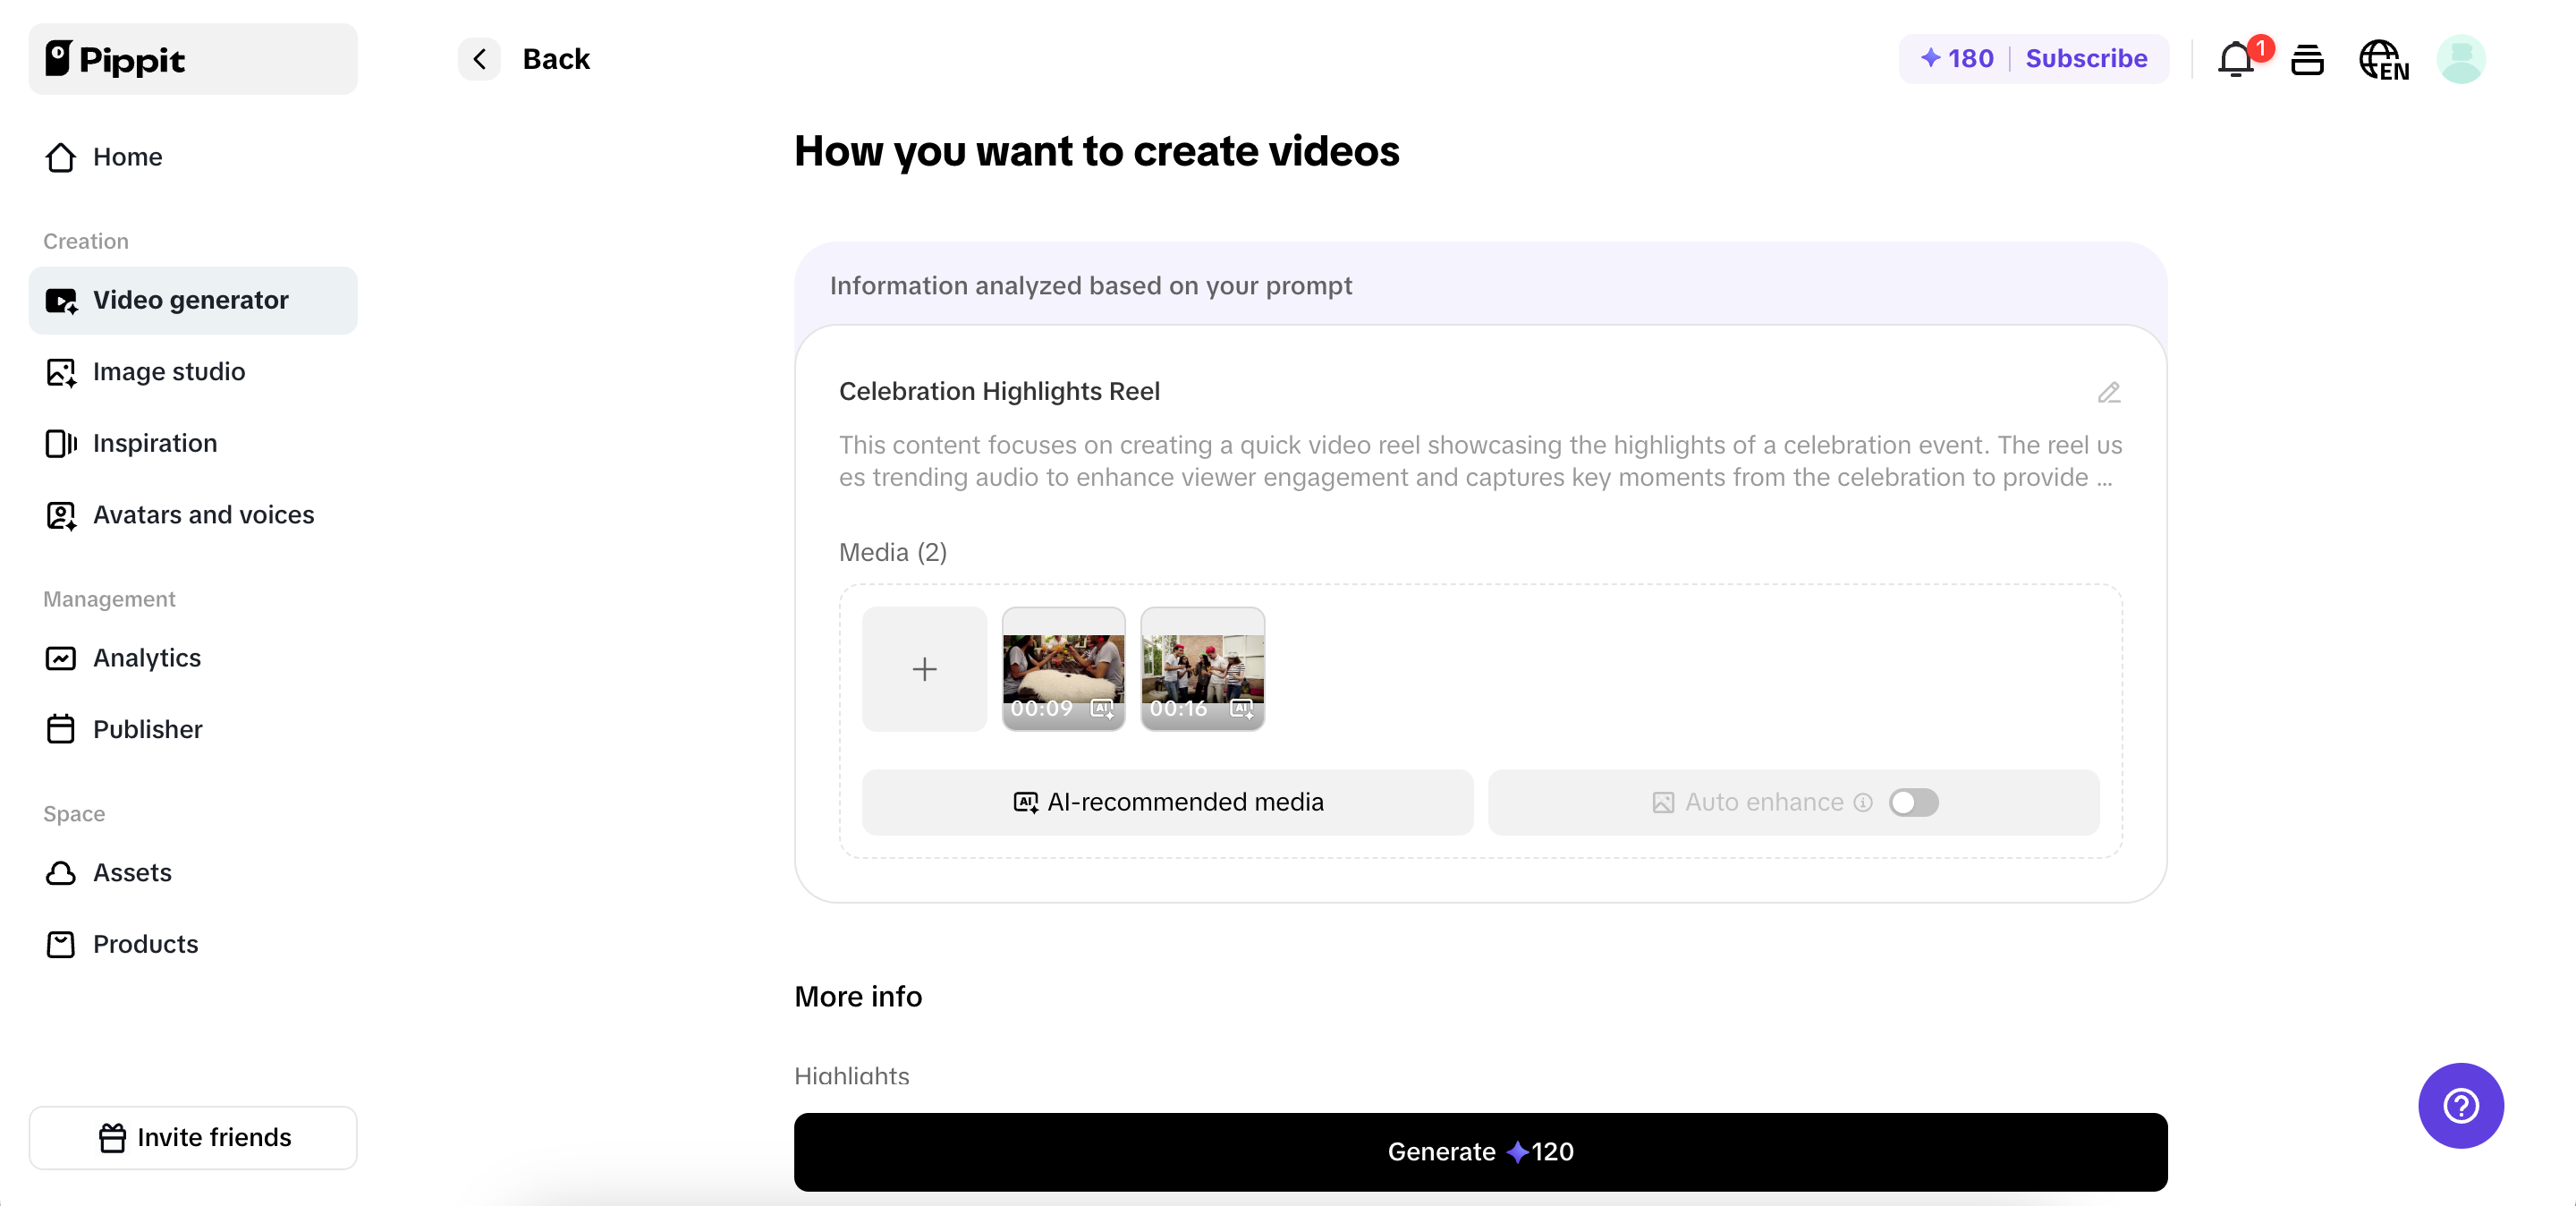Click the Invite friends button
Image resolution: width=2576 pixels, height=1206 pixels.
point(192,1137)
